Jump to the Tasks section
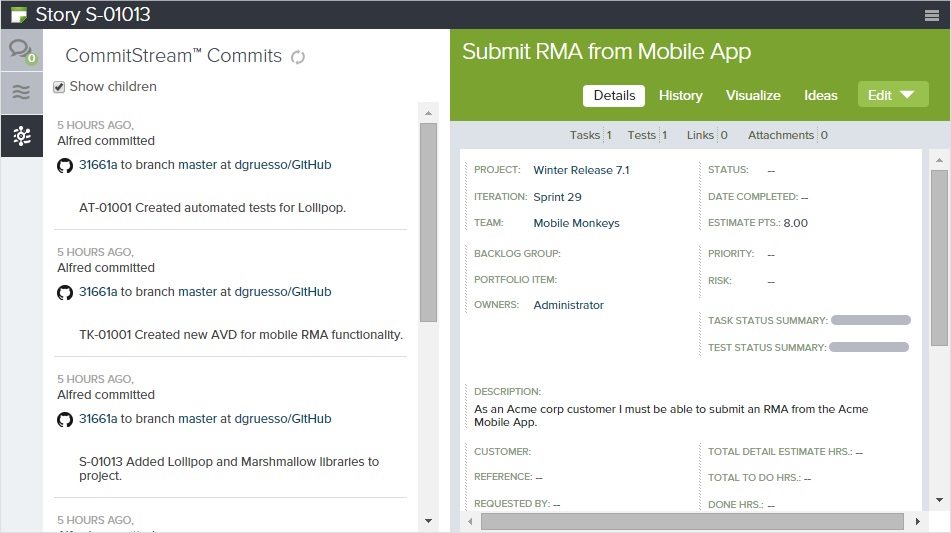The width and height of the screenshot is (951, 533). pyautogui.click(x=590, y=135)
